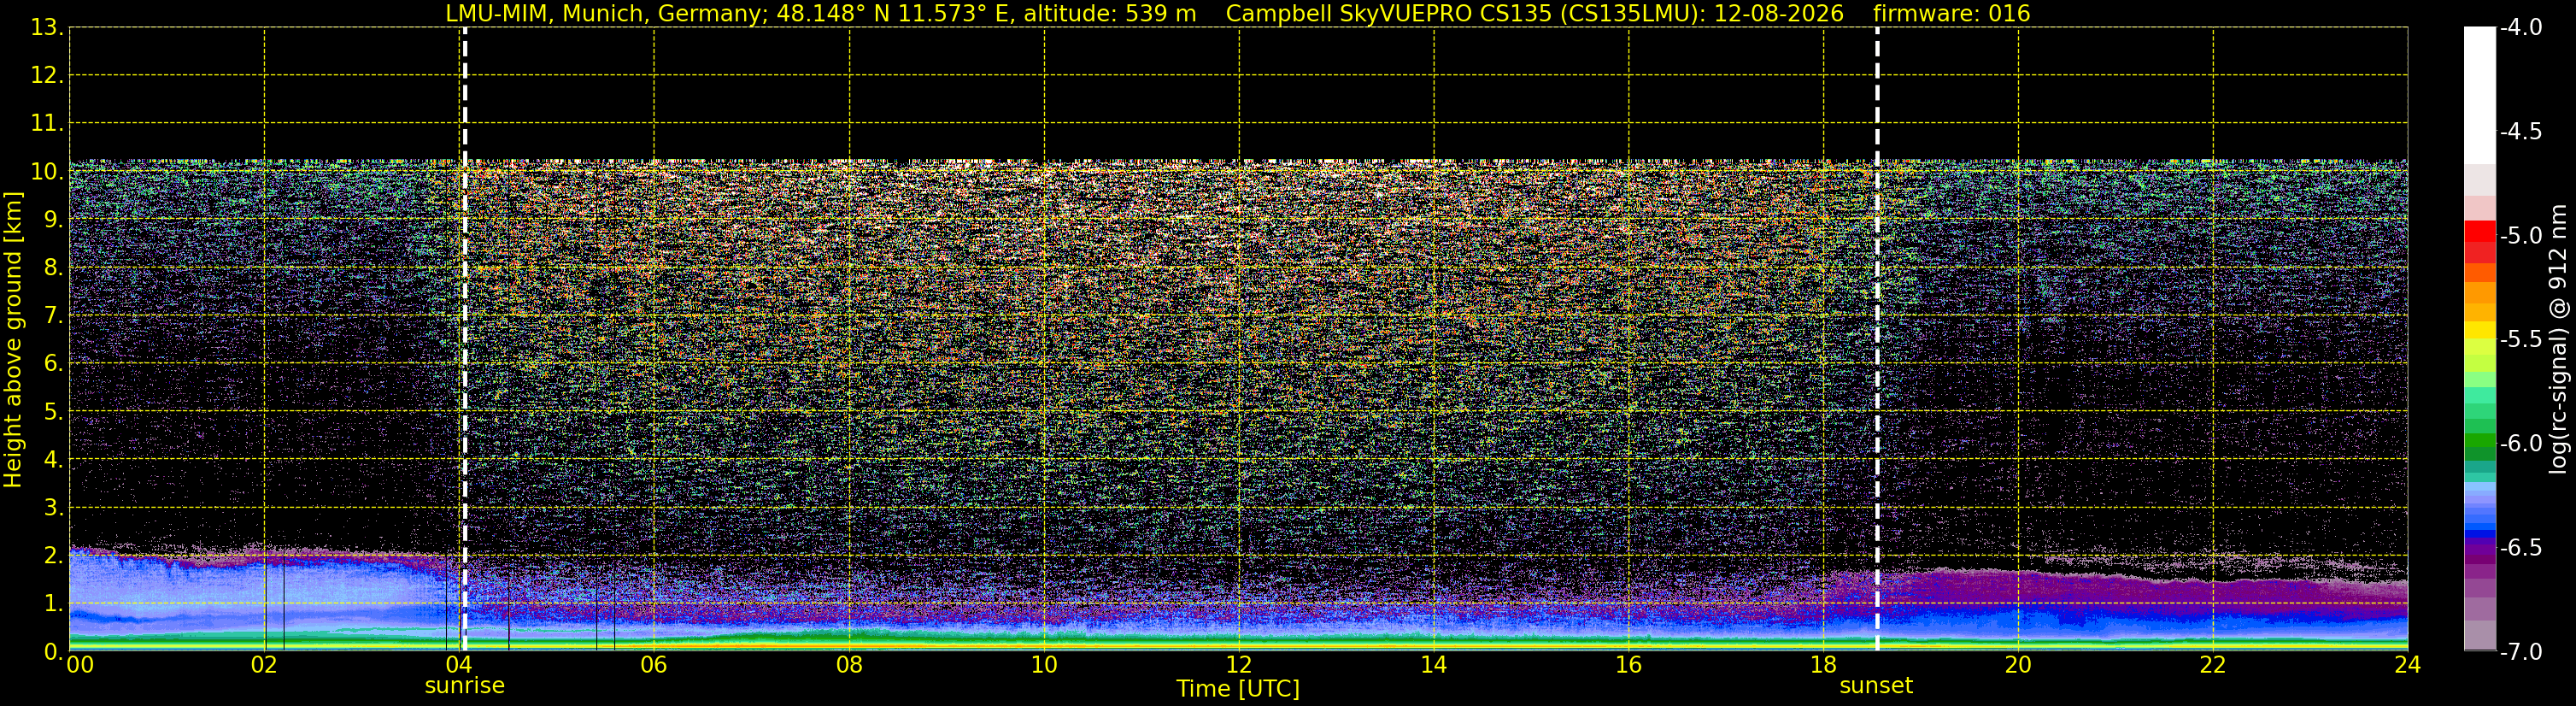Click the purple colorbar segment near -6.5
This screenshot has height=706, width=2576.
tap(2479, 549)
